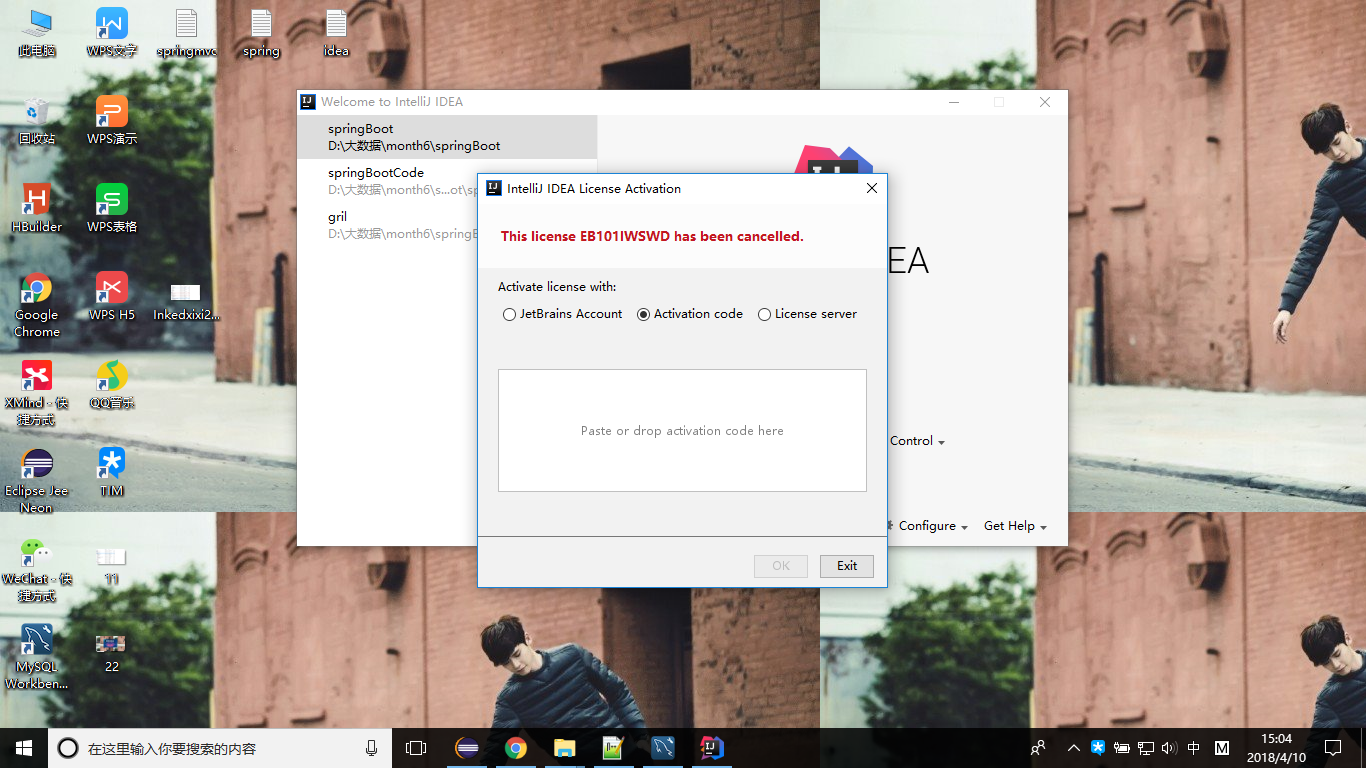The image size is (1366, 768).
Task: Select the Activation code radio option
Action: click(690, 314)
